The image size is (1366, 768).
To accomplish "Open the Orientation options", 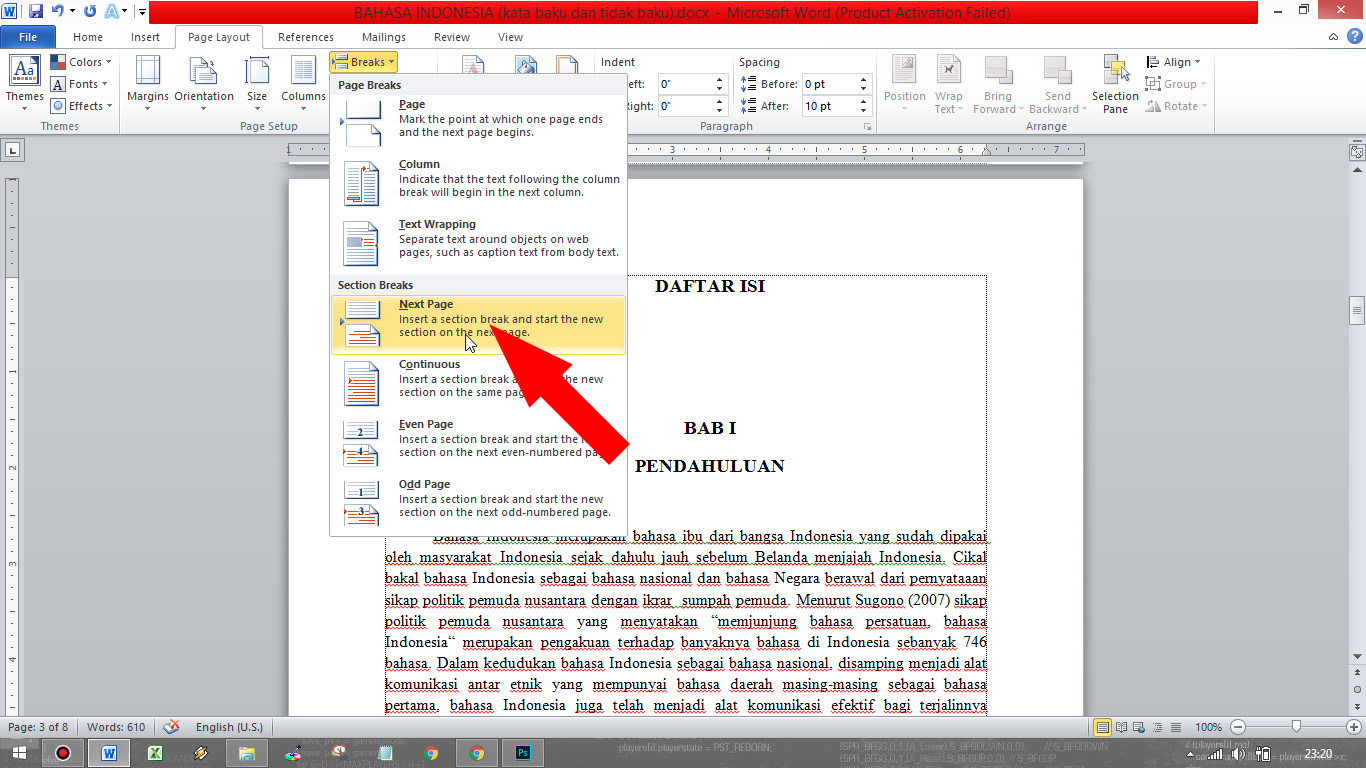I will (204, 82).
